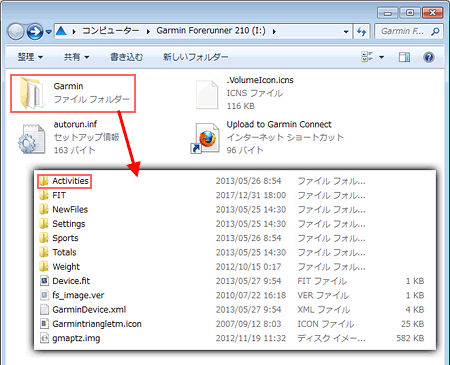Open the recent pages dropdown arrow

(x=49, y=32)
